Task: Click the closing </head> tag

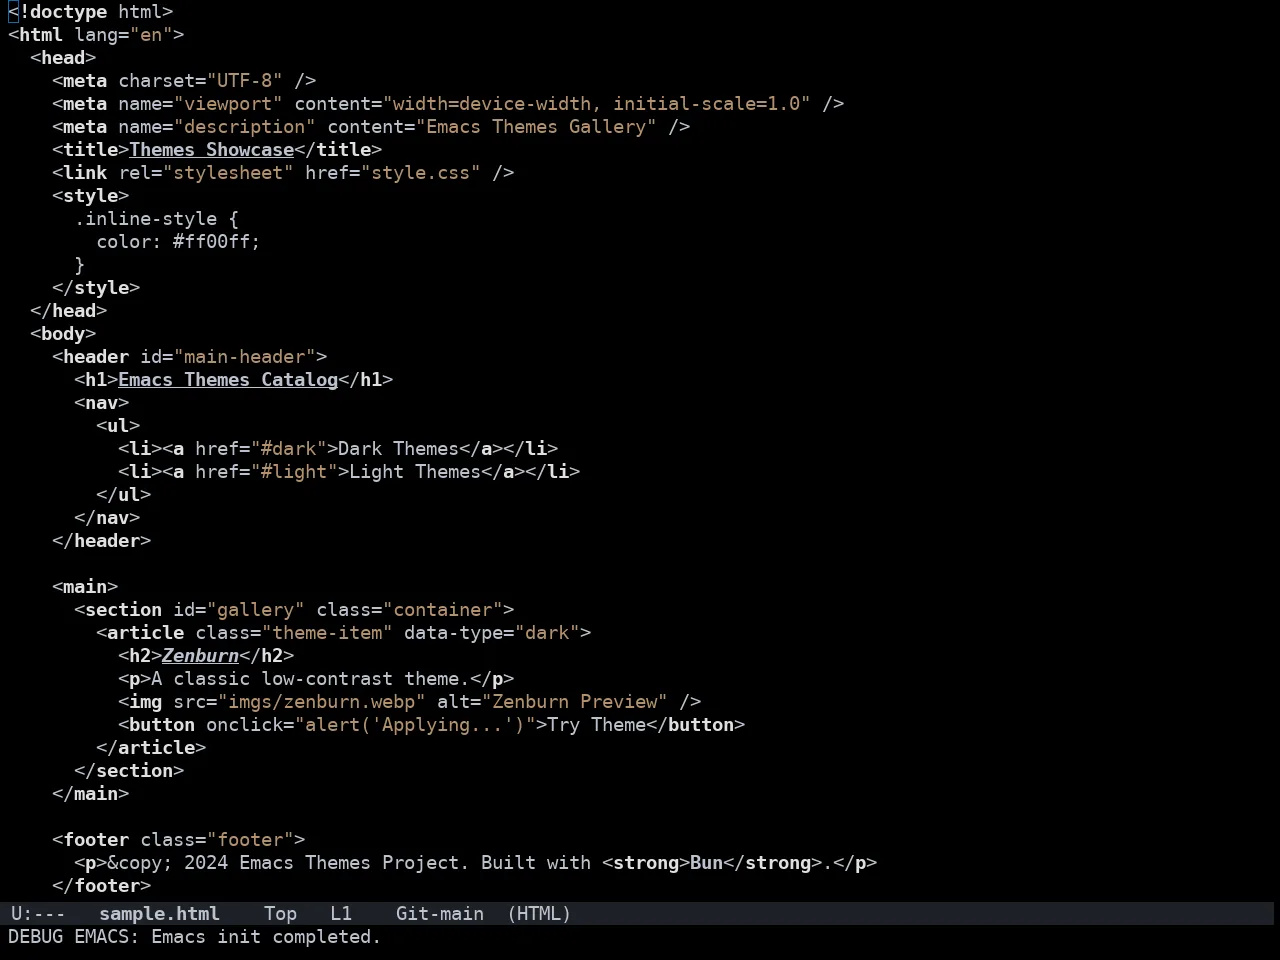Action: [68, 311]
